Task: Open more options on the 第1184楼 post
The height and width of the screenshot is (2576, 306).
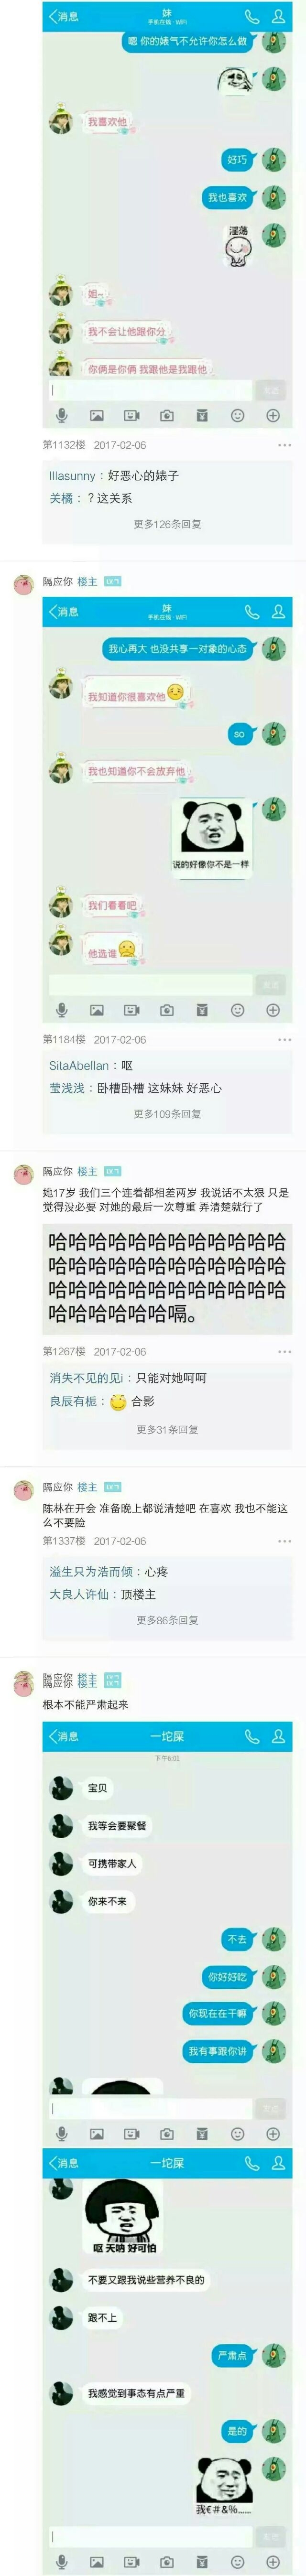Action: [284, 1040]
